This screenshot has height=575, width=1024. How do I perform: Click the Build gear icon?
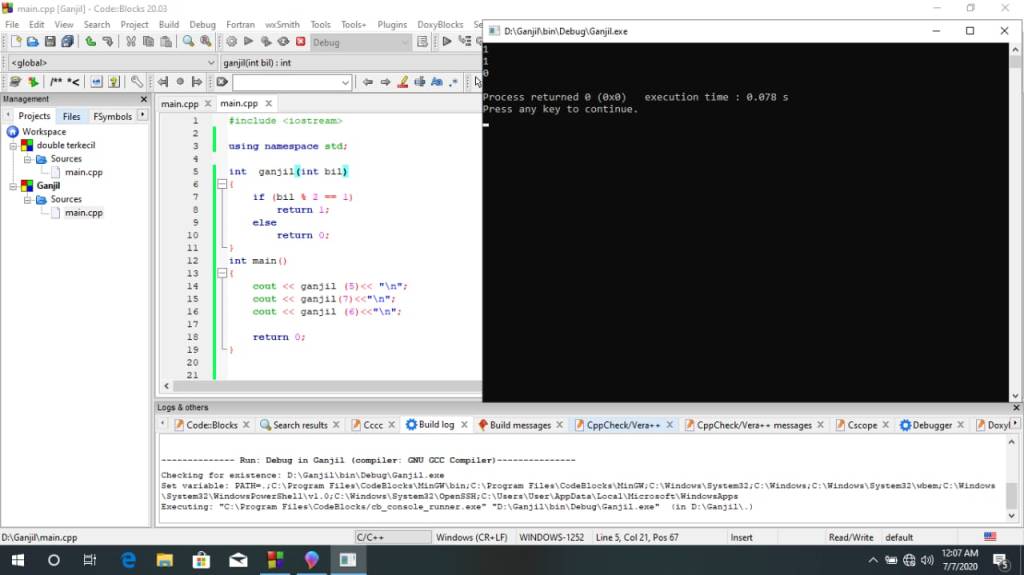232,42
